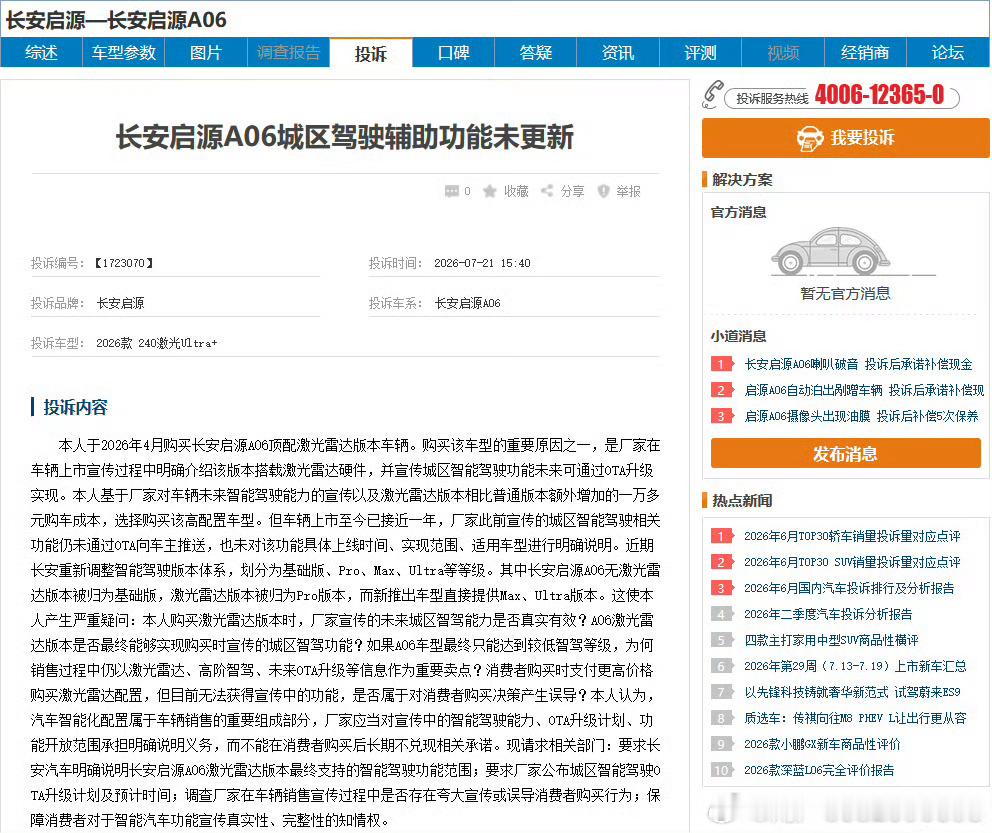Viewport: 992px width, 833px height.
Task: Click the car icon in 我要投诉 button
Action: click(x=810, y=139)
